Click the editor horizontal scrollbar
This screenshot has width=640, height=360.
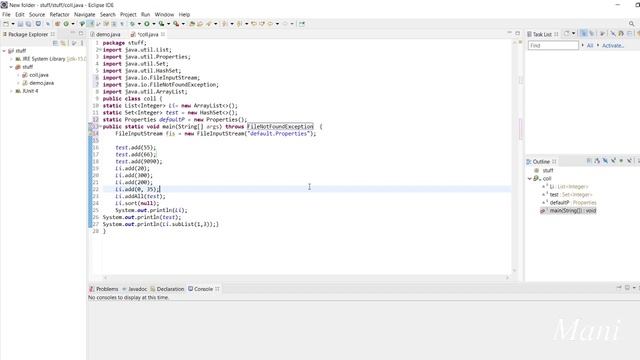point(306,278)
